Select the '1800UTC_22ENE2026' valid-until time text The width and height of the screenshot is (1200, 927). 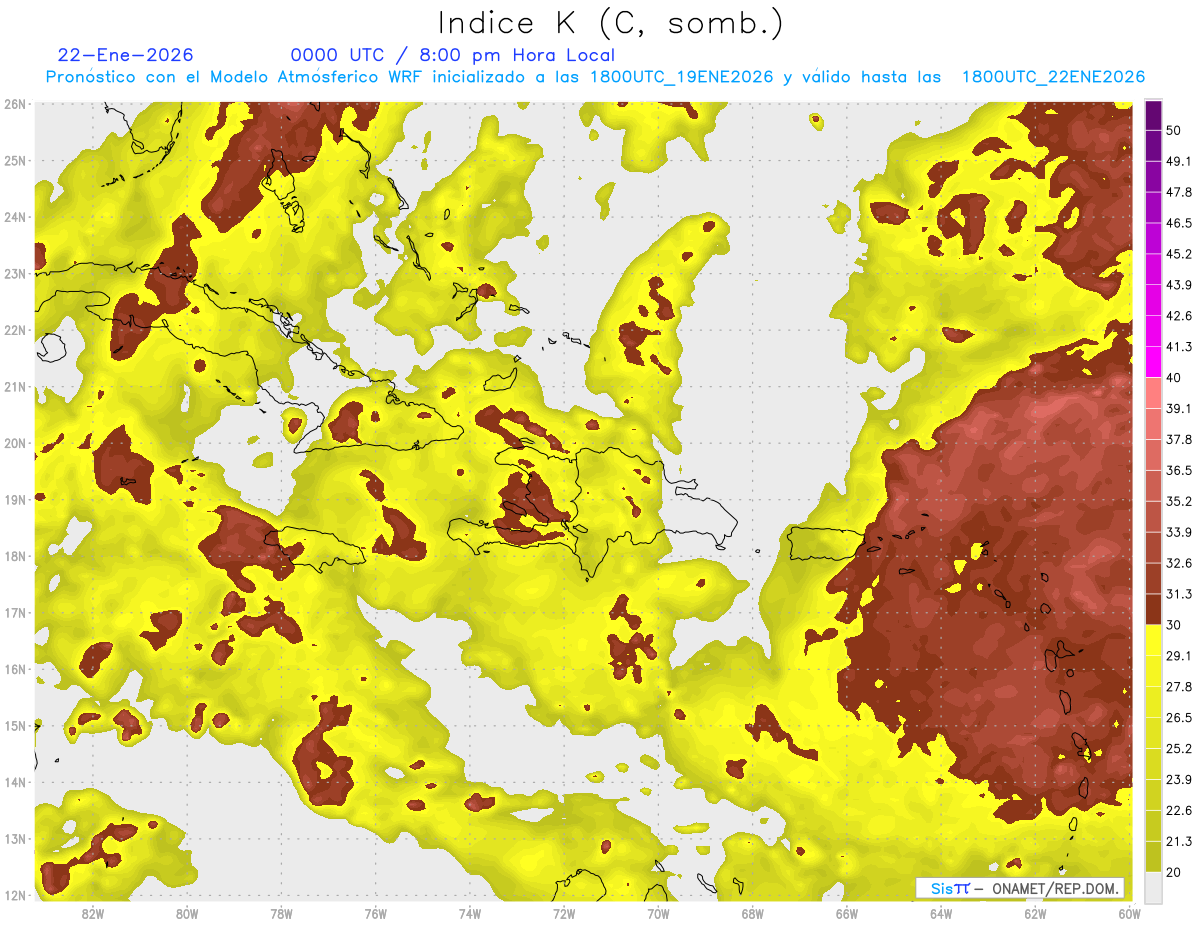[1053, 77]
